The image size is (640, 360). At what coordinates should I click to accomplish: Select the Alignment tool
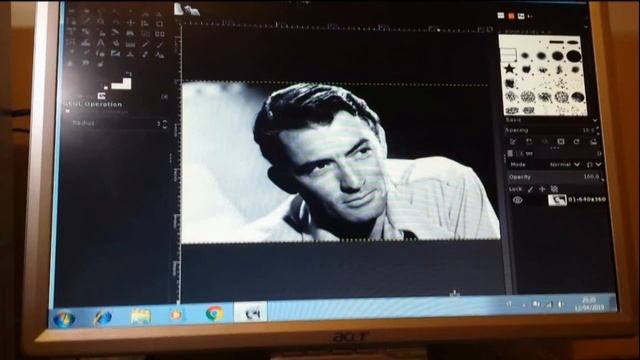145,23
